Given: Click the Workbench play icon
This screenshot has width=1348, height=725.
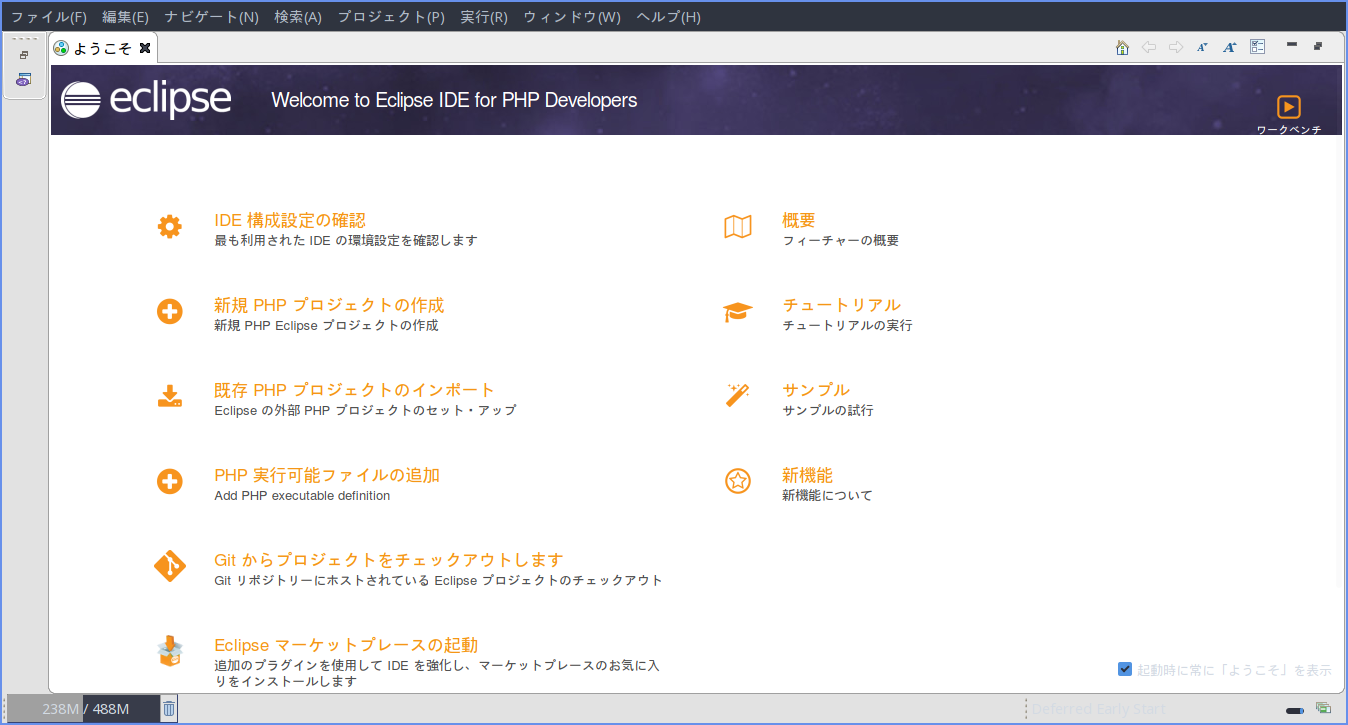Looking at the screenshot, I should coord(1289,106).
